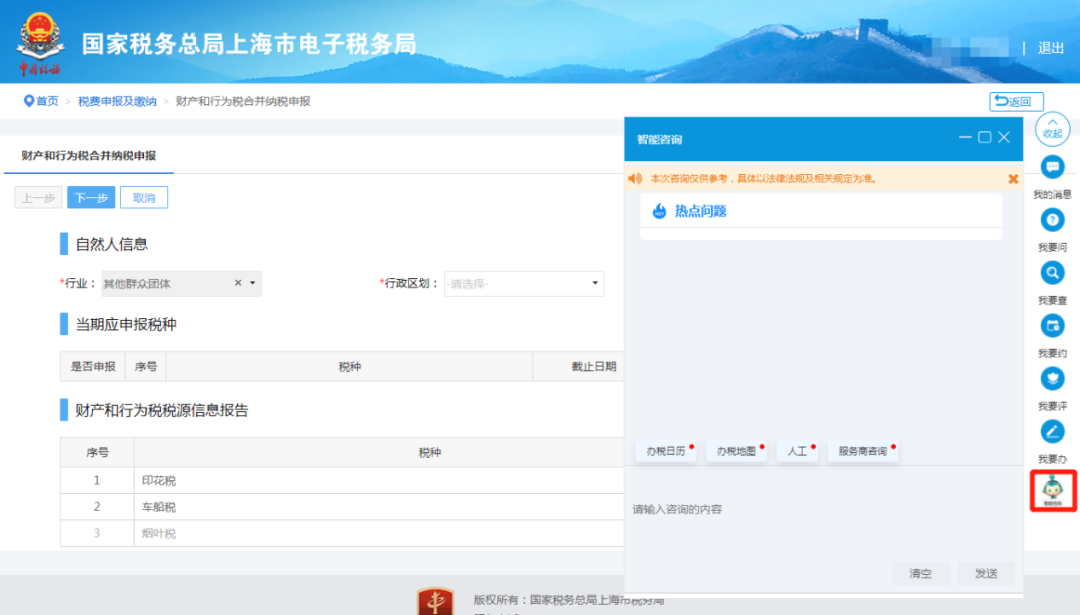Switch to 财产和行为税合并纳税申报 tab

tap(89, 156)
